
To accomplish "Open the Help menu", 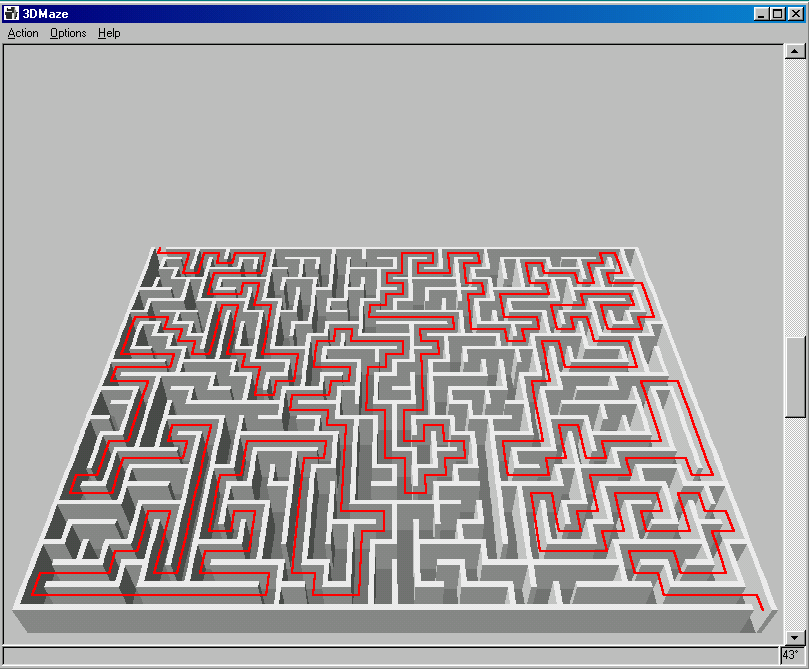I will (109, 33).
